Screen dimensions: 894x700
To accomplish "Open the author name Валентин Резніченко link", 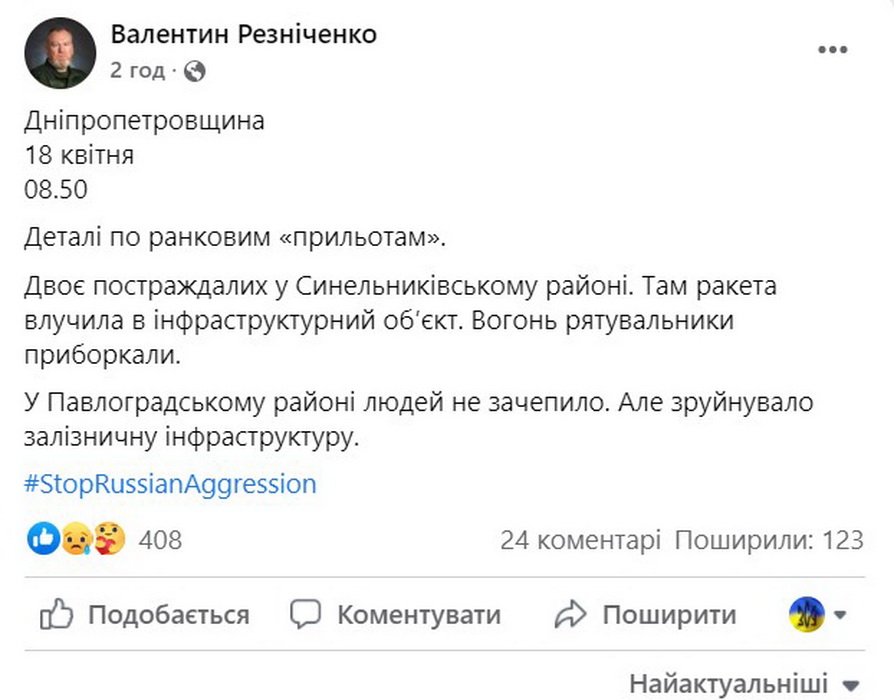I will 244,35.
